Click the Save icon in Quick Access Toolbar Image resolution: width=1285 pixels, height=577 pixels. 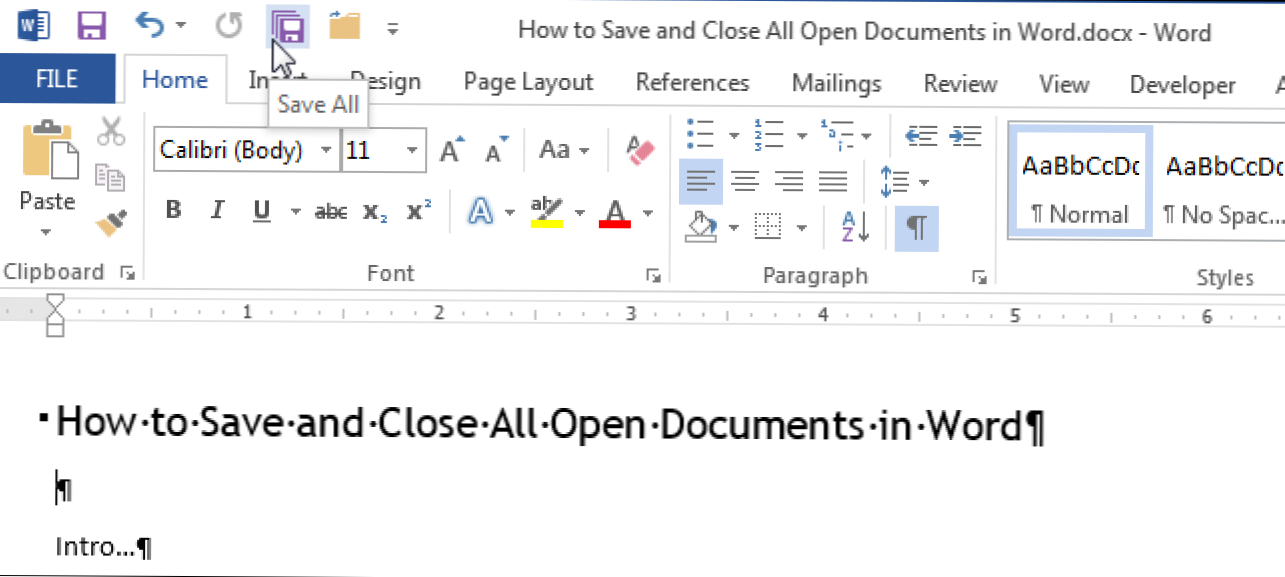[92, 25]
